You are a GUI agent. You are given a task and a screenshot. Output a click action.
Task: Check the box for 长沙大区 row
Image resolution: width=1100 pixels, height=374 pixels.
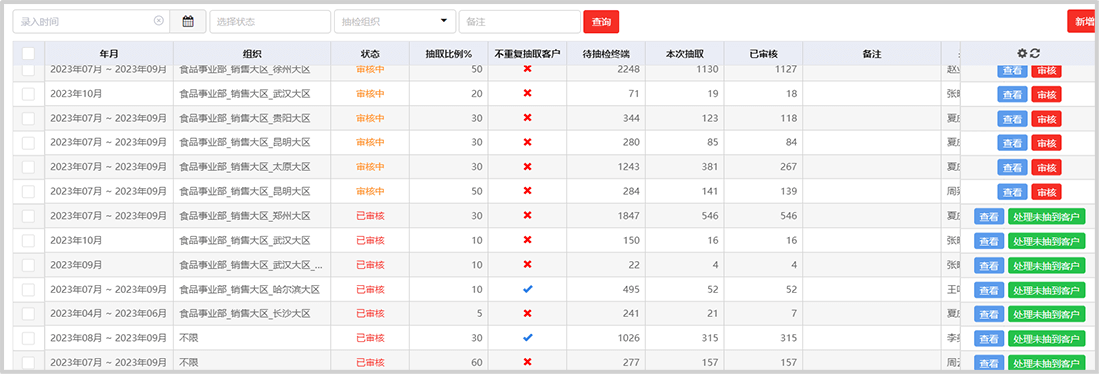pyautogui.click(x=28, y=314)
